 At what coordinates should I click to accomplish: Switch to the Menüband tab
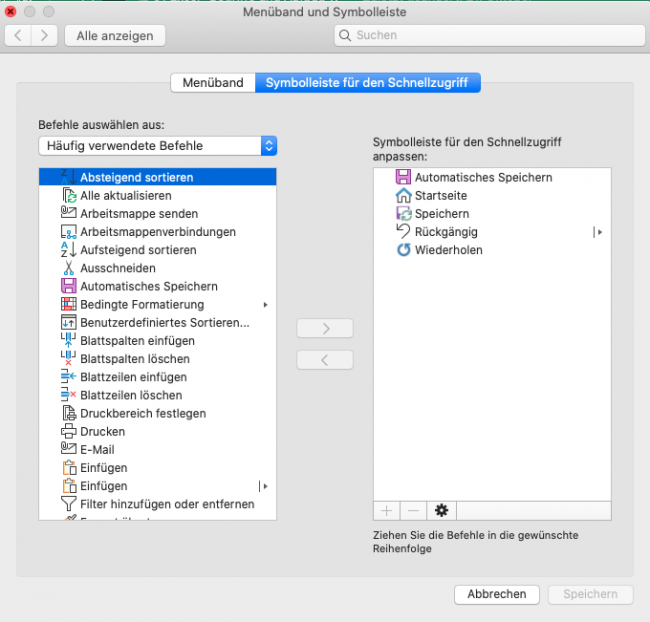click(212, 83)
